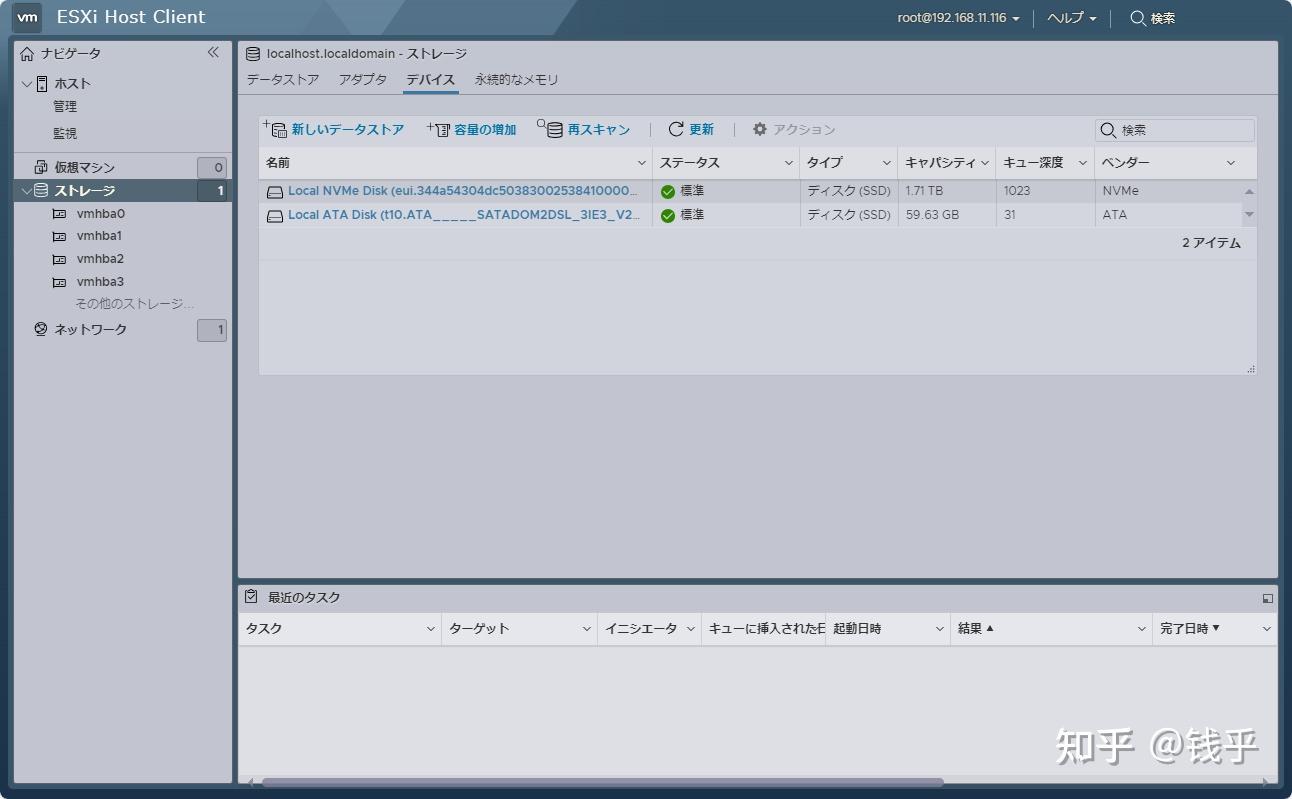Open the ステータス column dropdown menu
Image resolution: width=1292 pixels, height=799 pixels.
pyautogui.click(x=789, y=163)
